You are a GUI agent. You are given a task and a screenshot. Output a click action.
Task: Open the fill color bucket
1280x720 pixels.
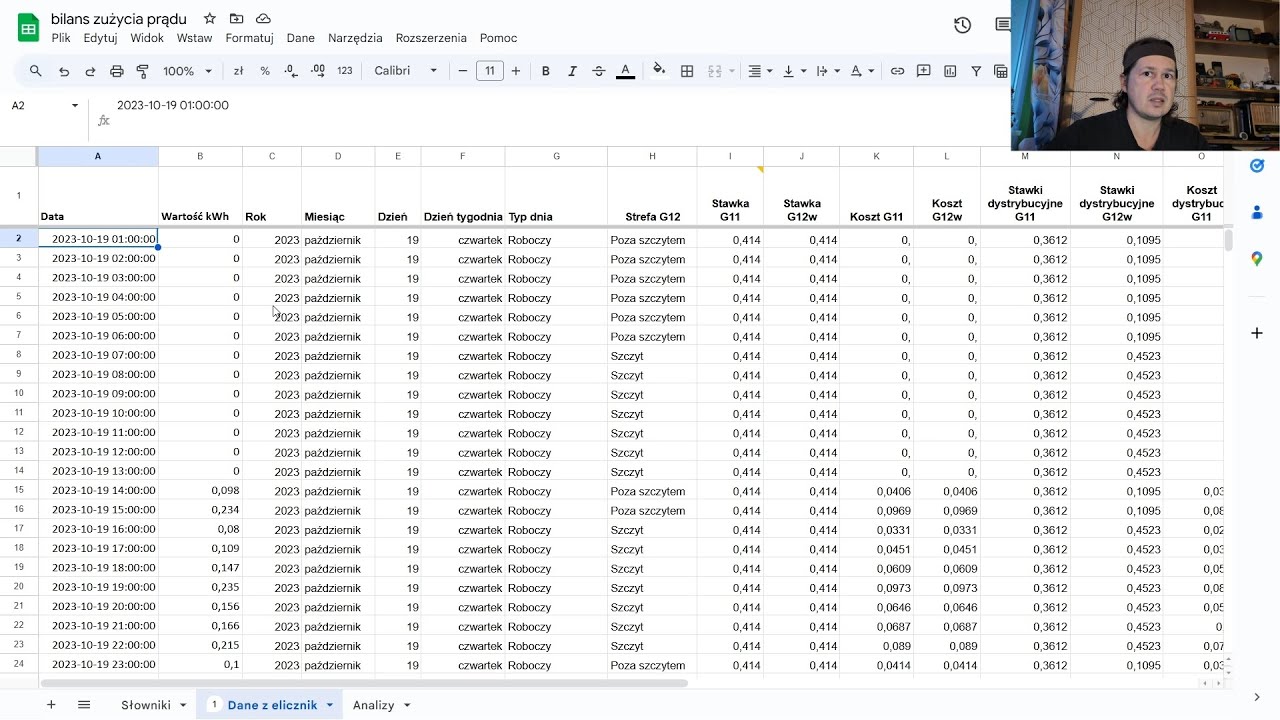[x=659, y=71]
